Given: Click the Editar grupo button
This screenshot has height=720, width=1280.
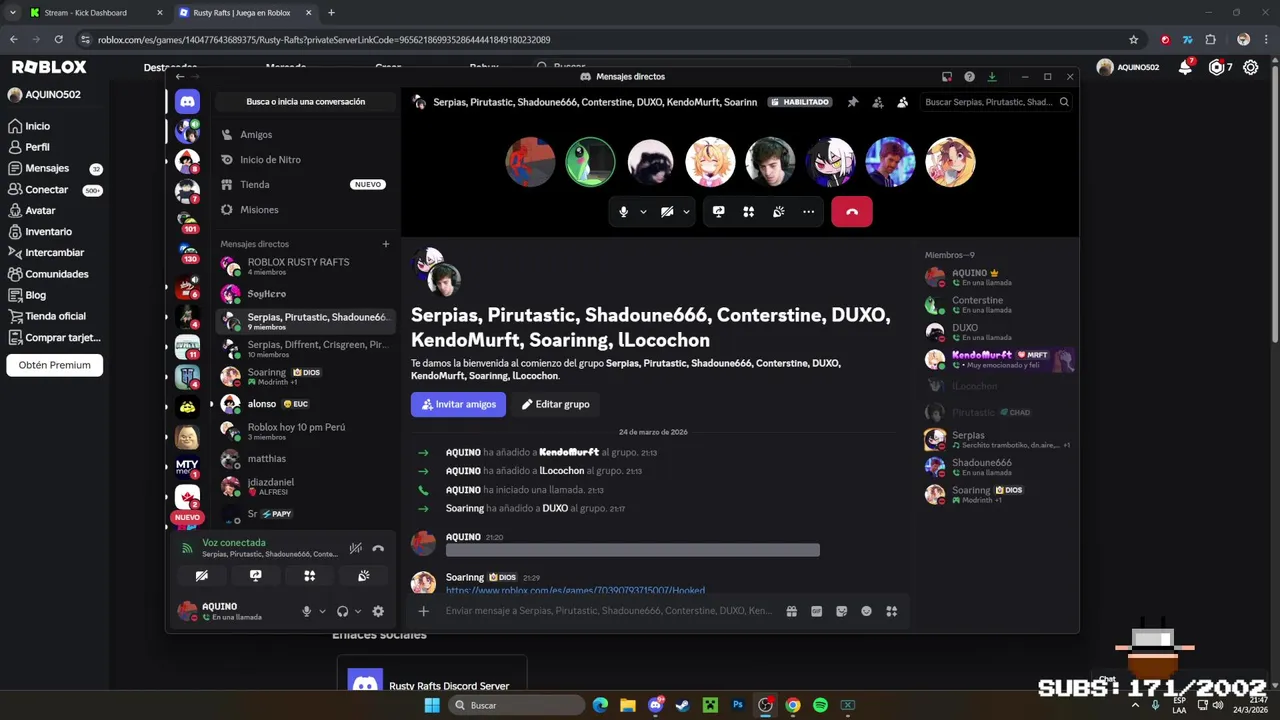Looking at the screenshot, I should [x=555, y=404].
